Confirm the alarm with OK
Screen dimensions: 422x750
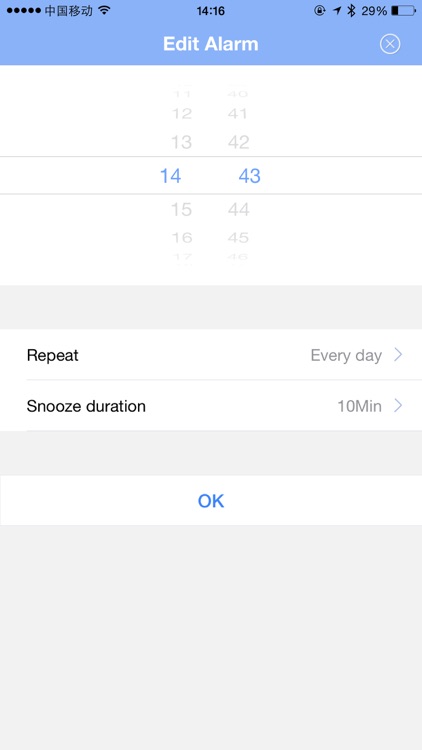tap(211, 500)
